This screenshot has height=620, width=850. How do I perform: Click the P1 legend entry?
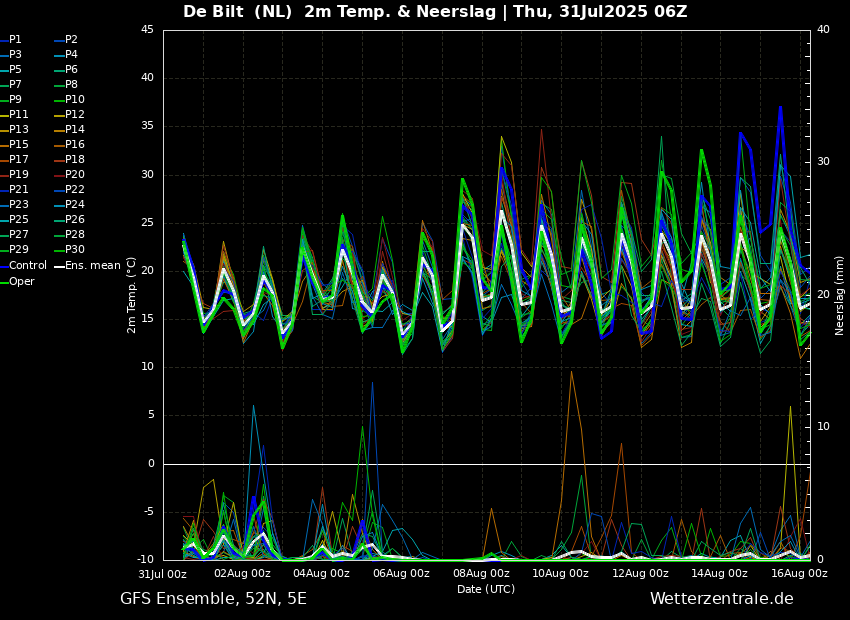point(15,40)
